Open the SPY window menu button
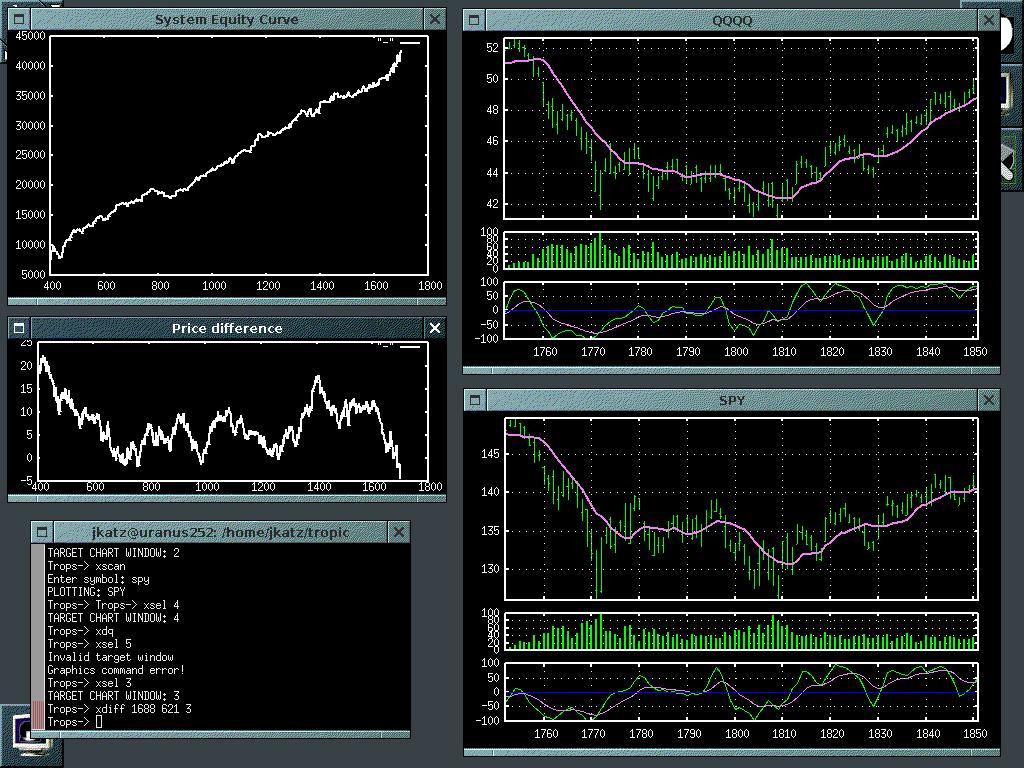Screen dimensions: 1024x768 (x=475, y=400)
